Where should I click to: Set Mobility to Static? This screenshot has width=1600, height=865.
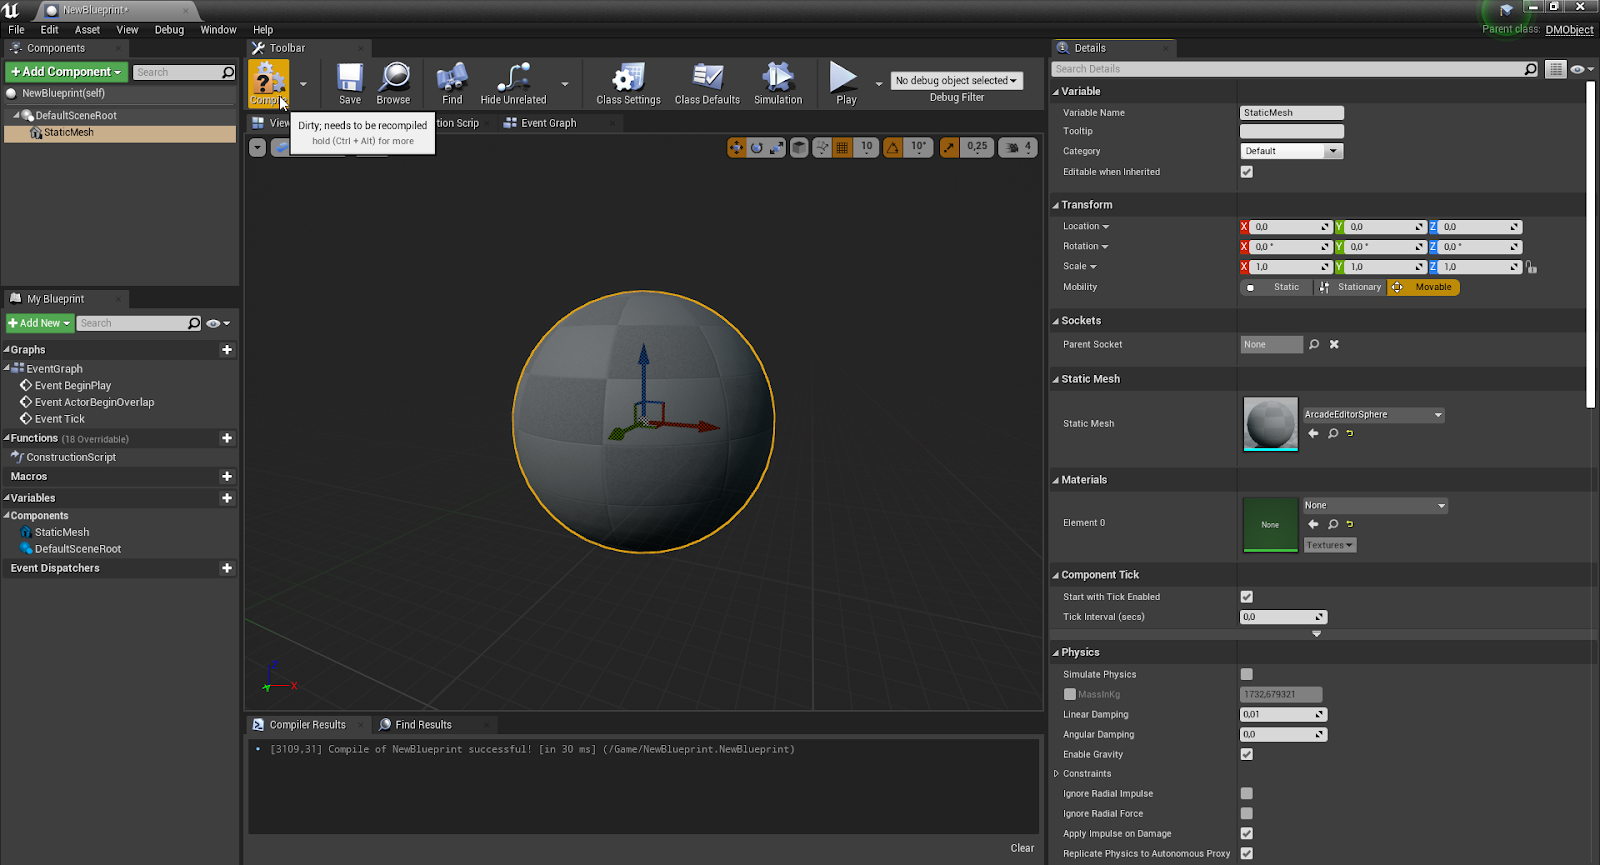tap(1275, 287)
